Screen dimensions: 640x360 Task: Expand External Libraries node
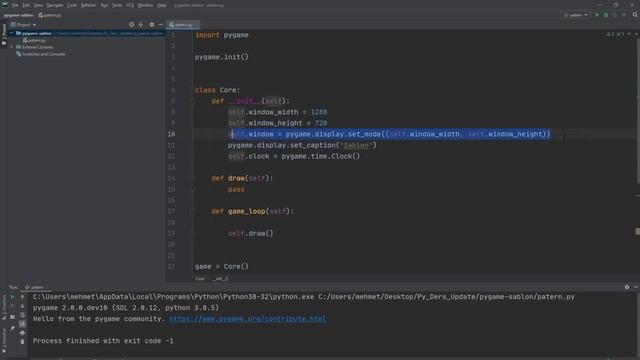(x=12, y=47)
